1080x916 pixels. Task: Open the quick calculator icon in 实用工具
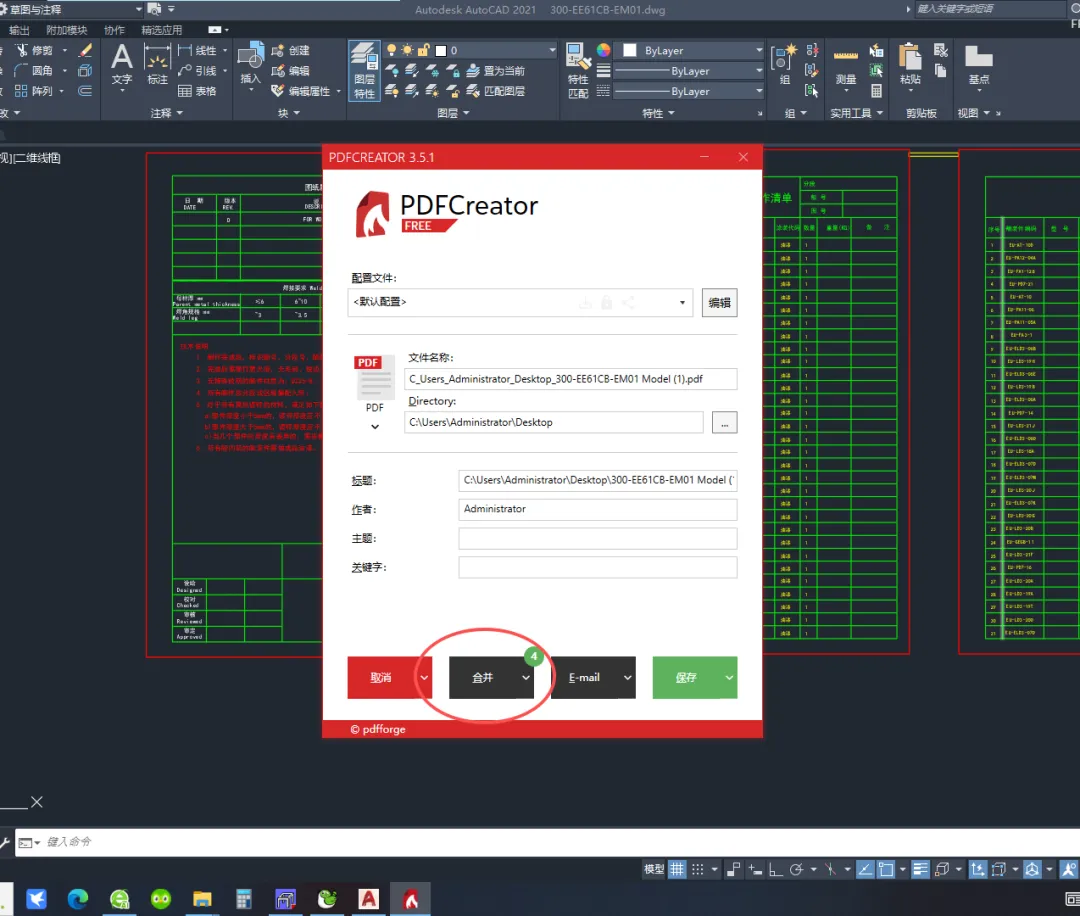[x=876, y=91]
